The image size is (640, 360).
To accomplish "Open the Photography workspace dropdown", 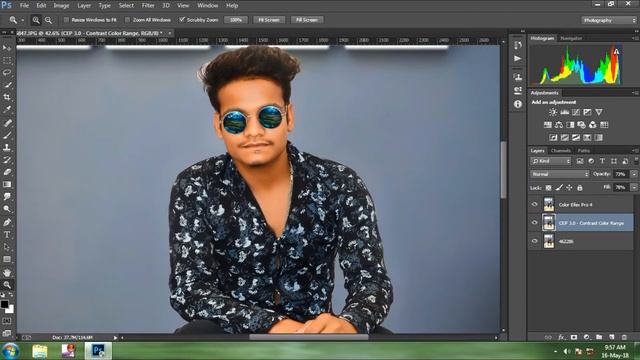I will coord(609,20).
